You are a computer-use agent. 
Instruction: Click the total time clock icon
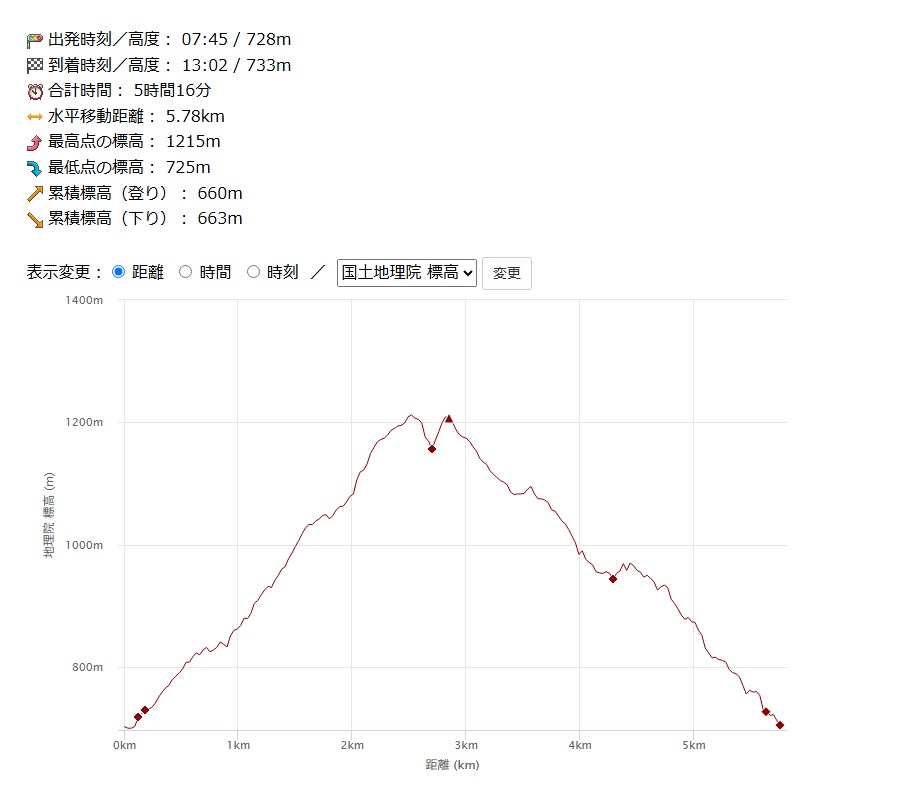[35, 91]
